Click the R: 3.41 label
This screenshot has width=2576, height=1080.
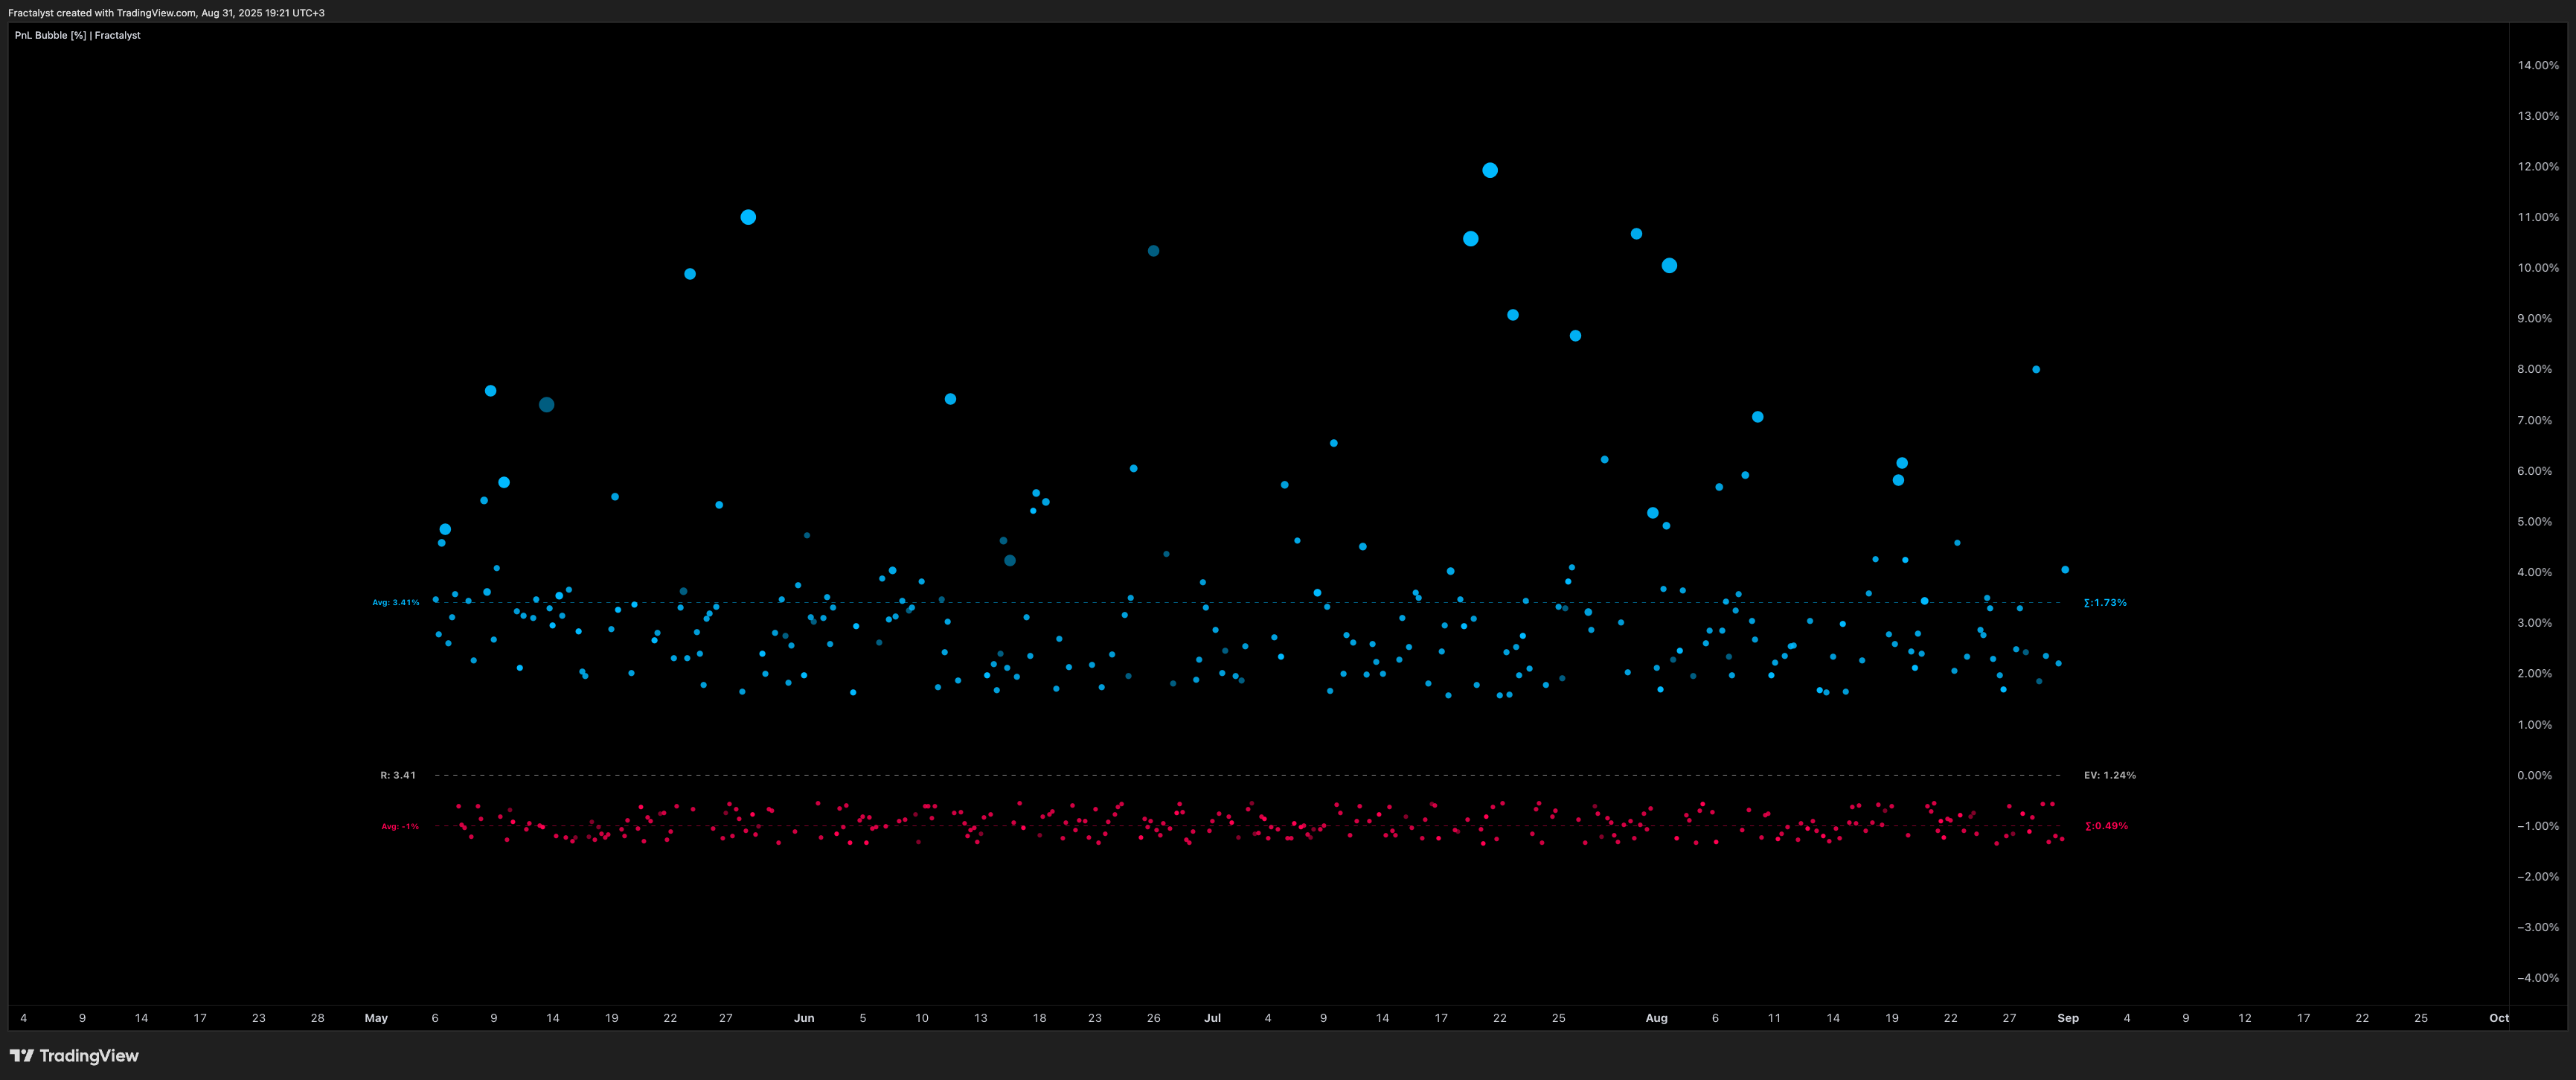(x=398, y=775)
